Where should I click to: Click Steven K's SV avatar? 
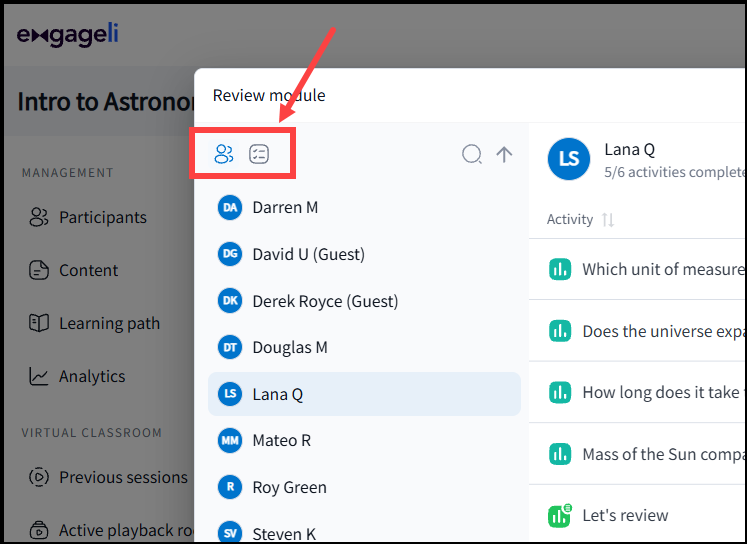(230, 533)
